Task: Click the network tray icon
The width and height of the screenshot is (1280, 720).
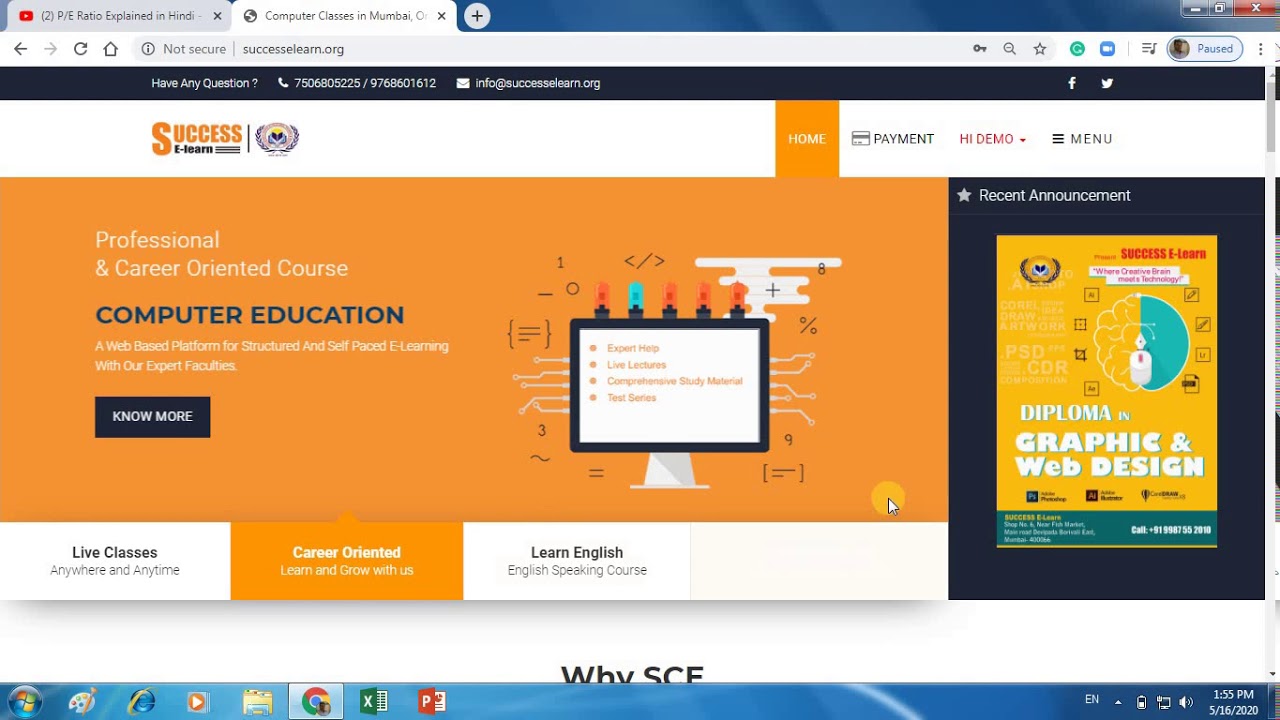Action: [1164, 702]
